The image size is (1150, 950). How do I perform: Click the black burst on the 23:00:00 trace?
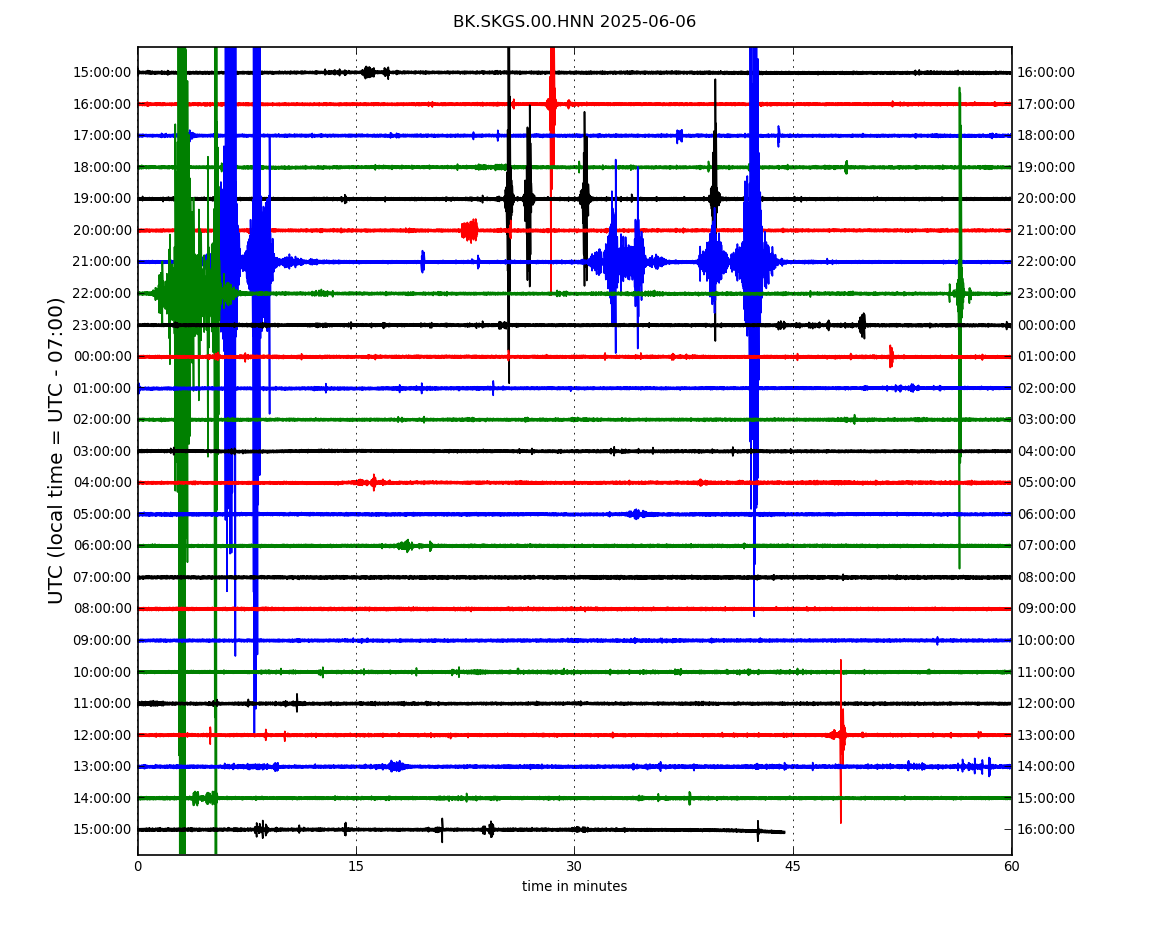point(862,325)
